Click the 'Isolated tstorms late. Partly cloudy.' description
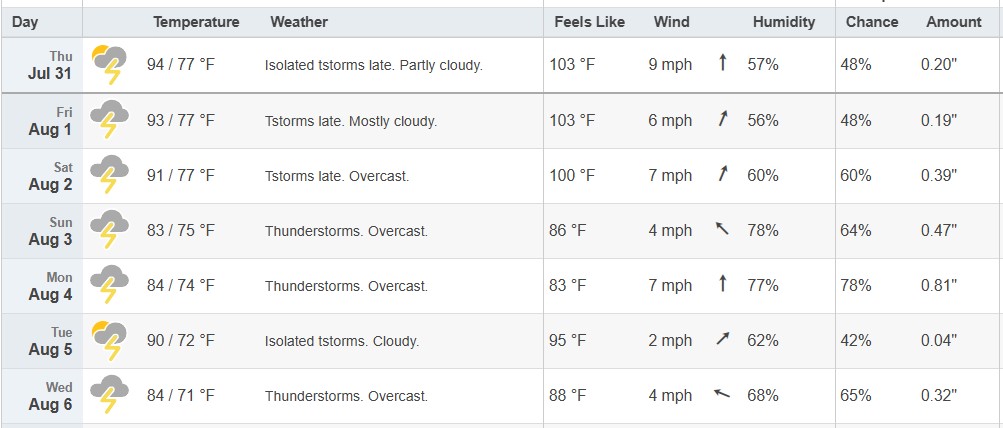Image resolution: width=1003 pixels, height=428 pixels. pos(374,65)
